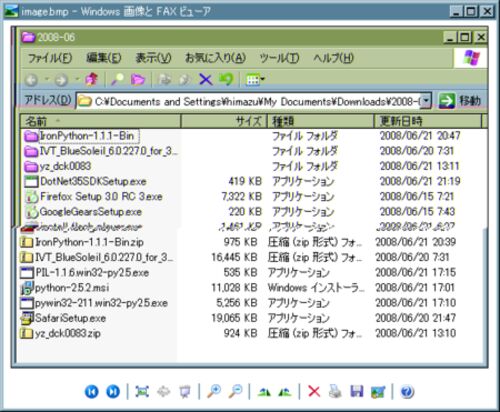This screenshot has width=500, height=412.
Task: Sort by the 更新日時 column header
Action: tap(428, 121)
